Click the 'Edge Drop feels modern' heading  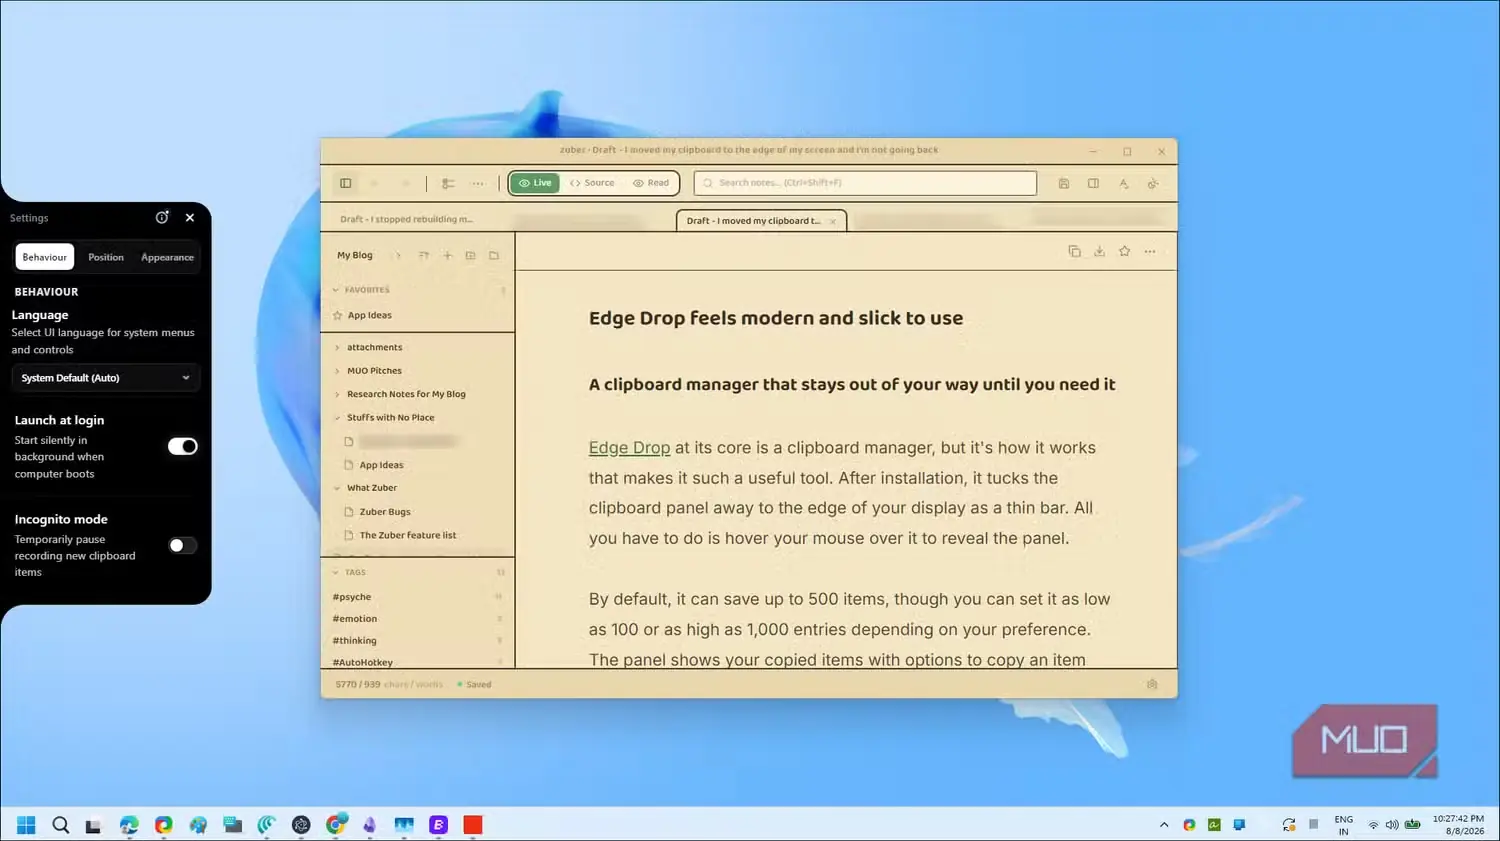pyautogui.click(x=776, y=318)
